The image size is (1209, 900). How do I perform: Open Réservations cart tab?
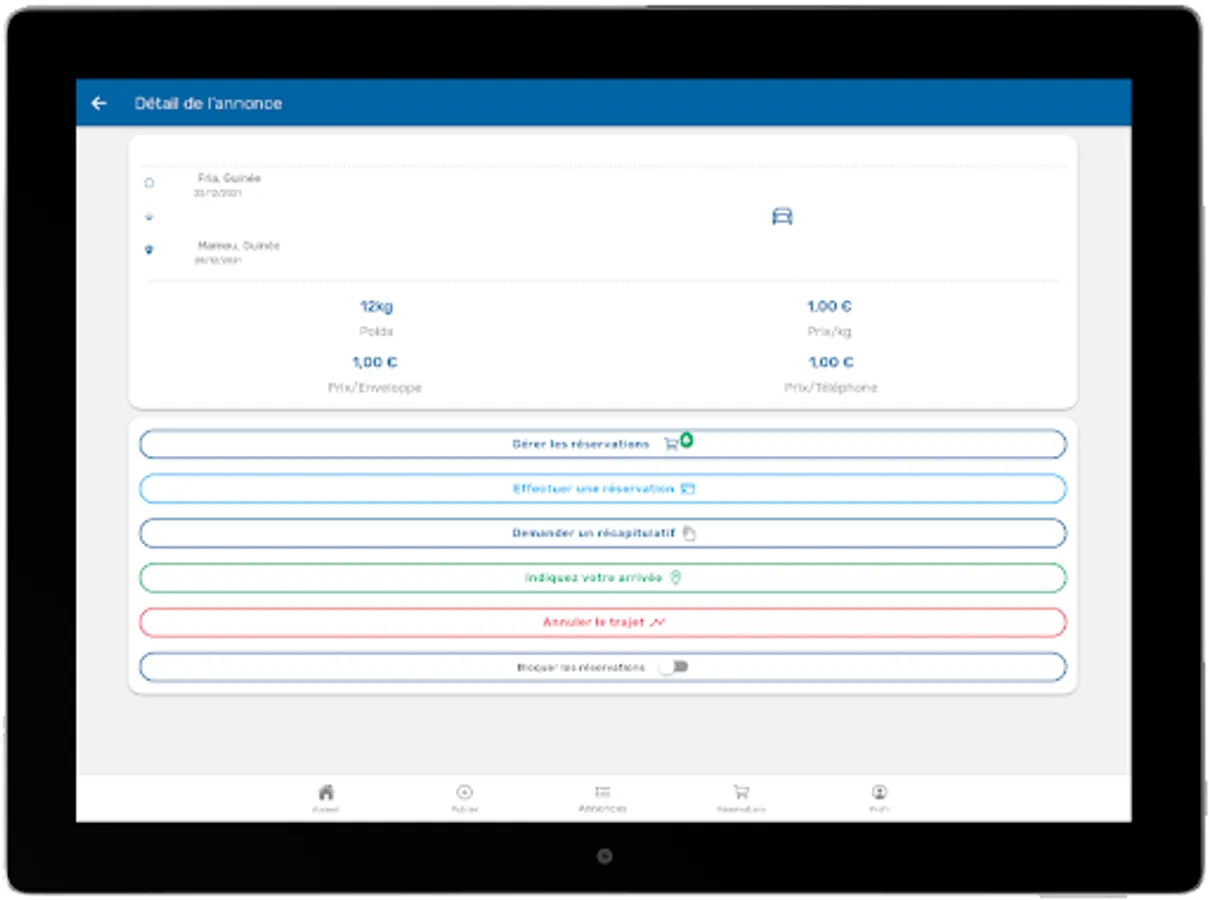click(x=741, y=792)
